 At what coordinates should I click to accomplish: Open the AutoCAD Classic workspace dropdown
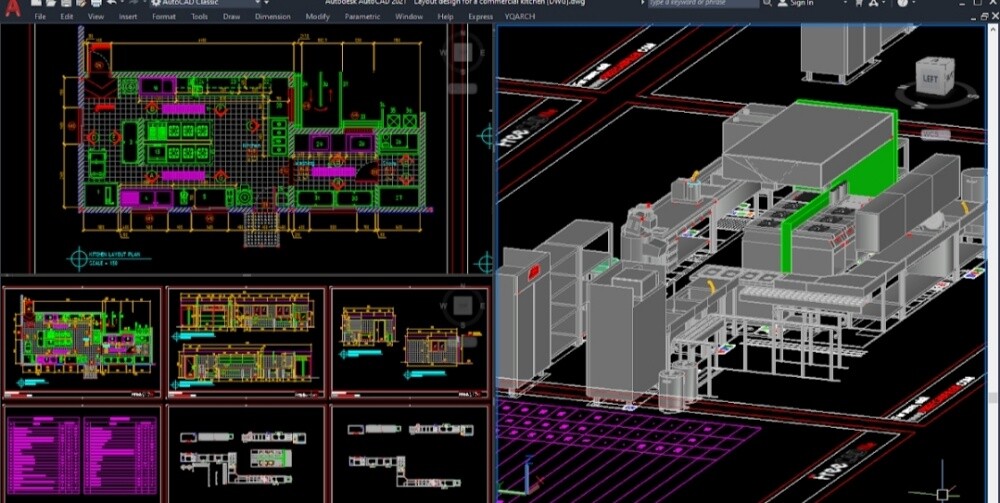coord(259,3)
